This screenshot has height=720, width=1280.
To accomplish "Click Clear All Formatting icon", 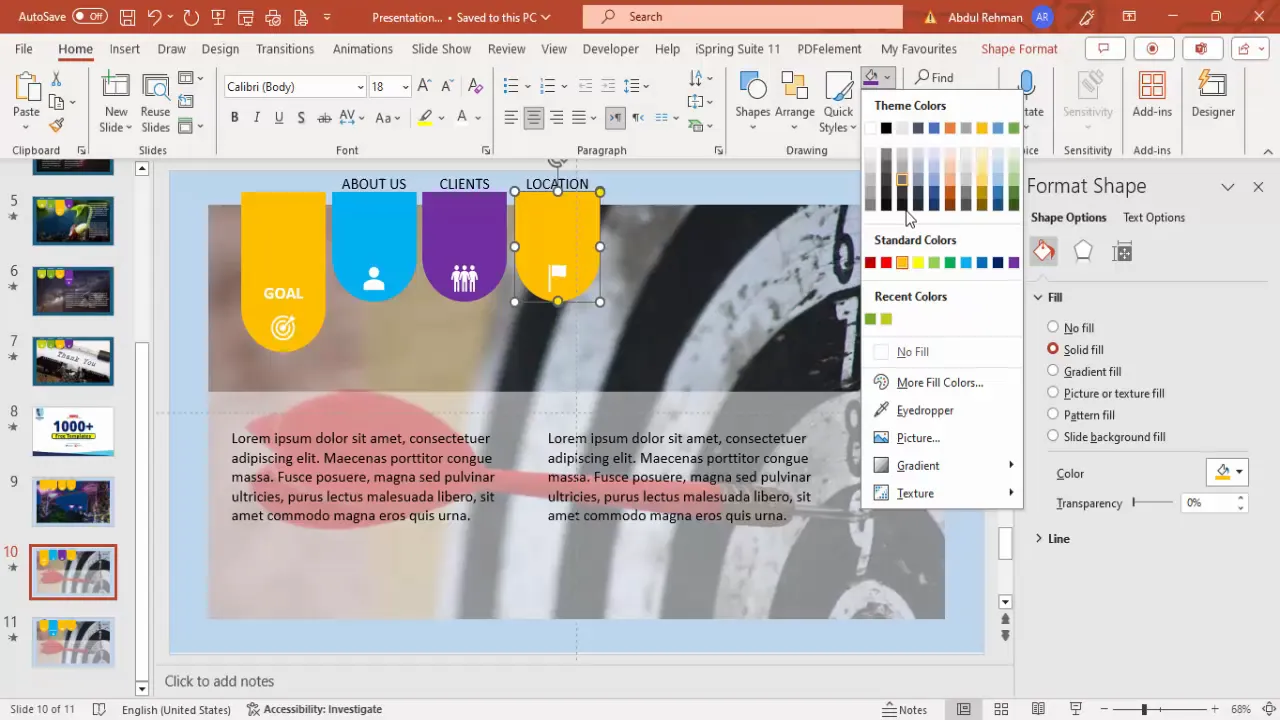I will point(475,87).
